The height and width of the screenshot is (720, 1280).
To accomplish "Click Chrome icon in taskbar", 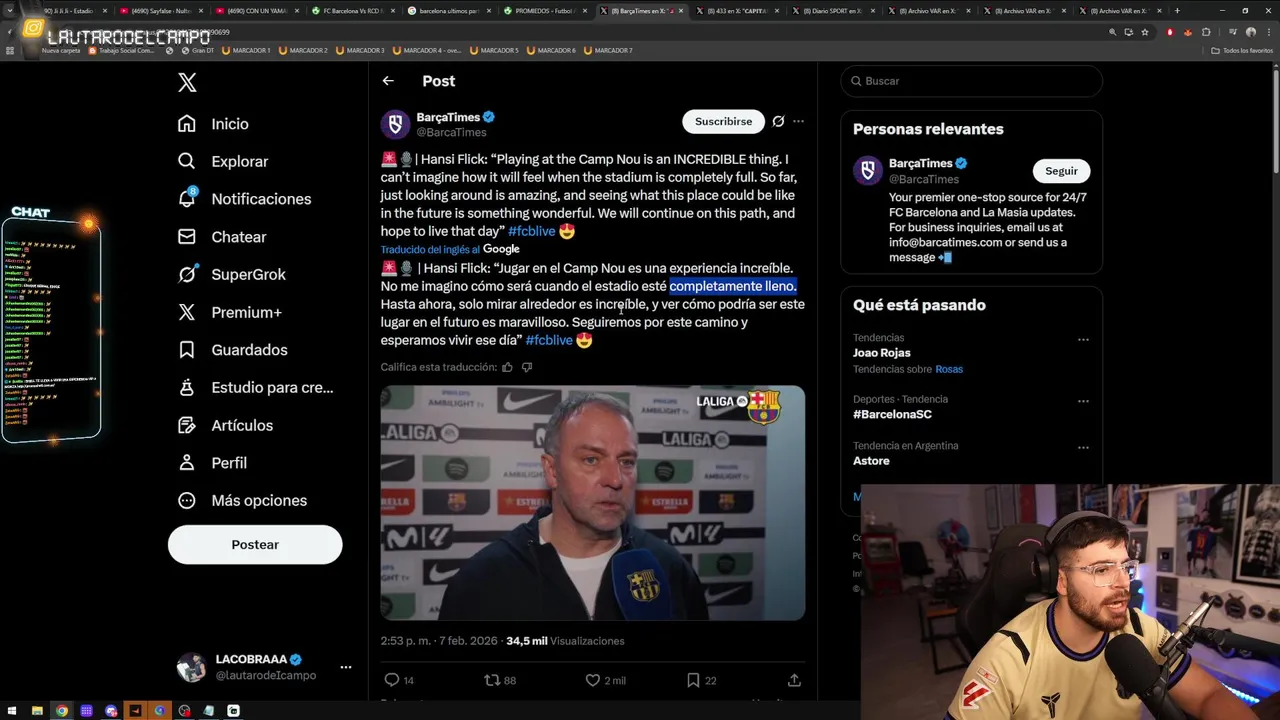I will pyautogui.click(x=62, y=711).
